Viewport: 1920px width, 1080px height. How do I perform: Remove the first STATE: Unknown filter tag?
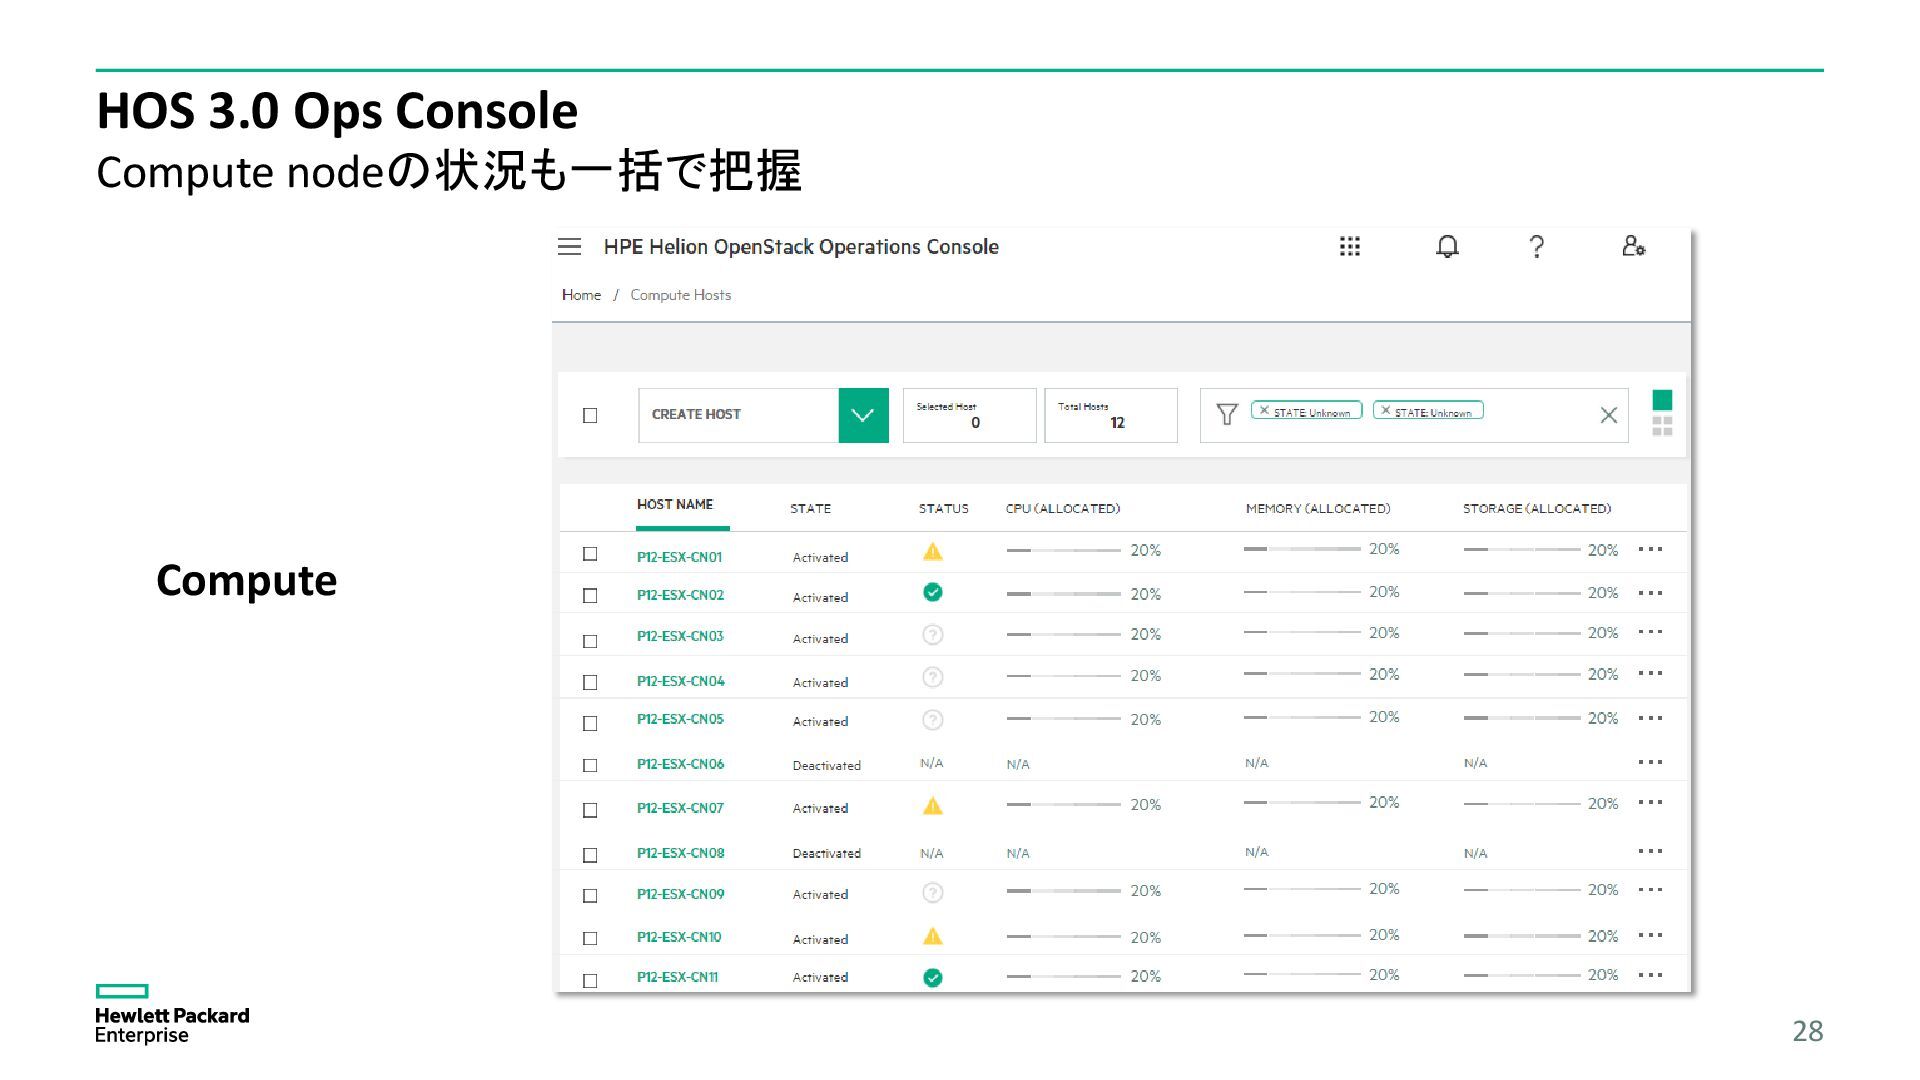[1264, 411]
